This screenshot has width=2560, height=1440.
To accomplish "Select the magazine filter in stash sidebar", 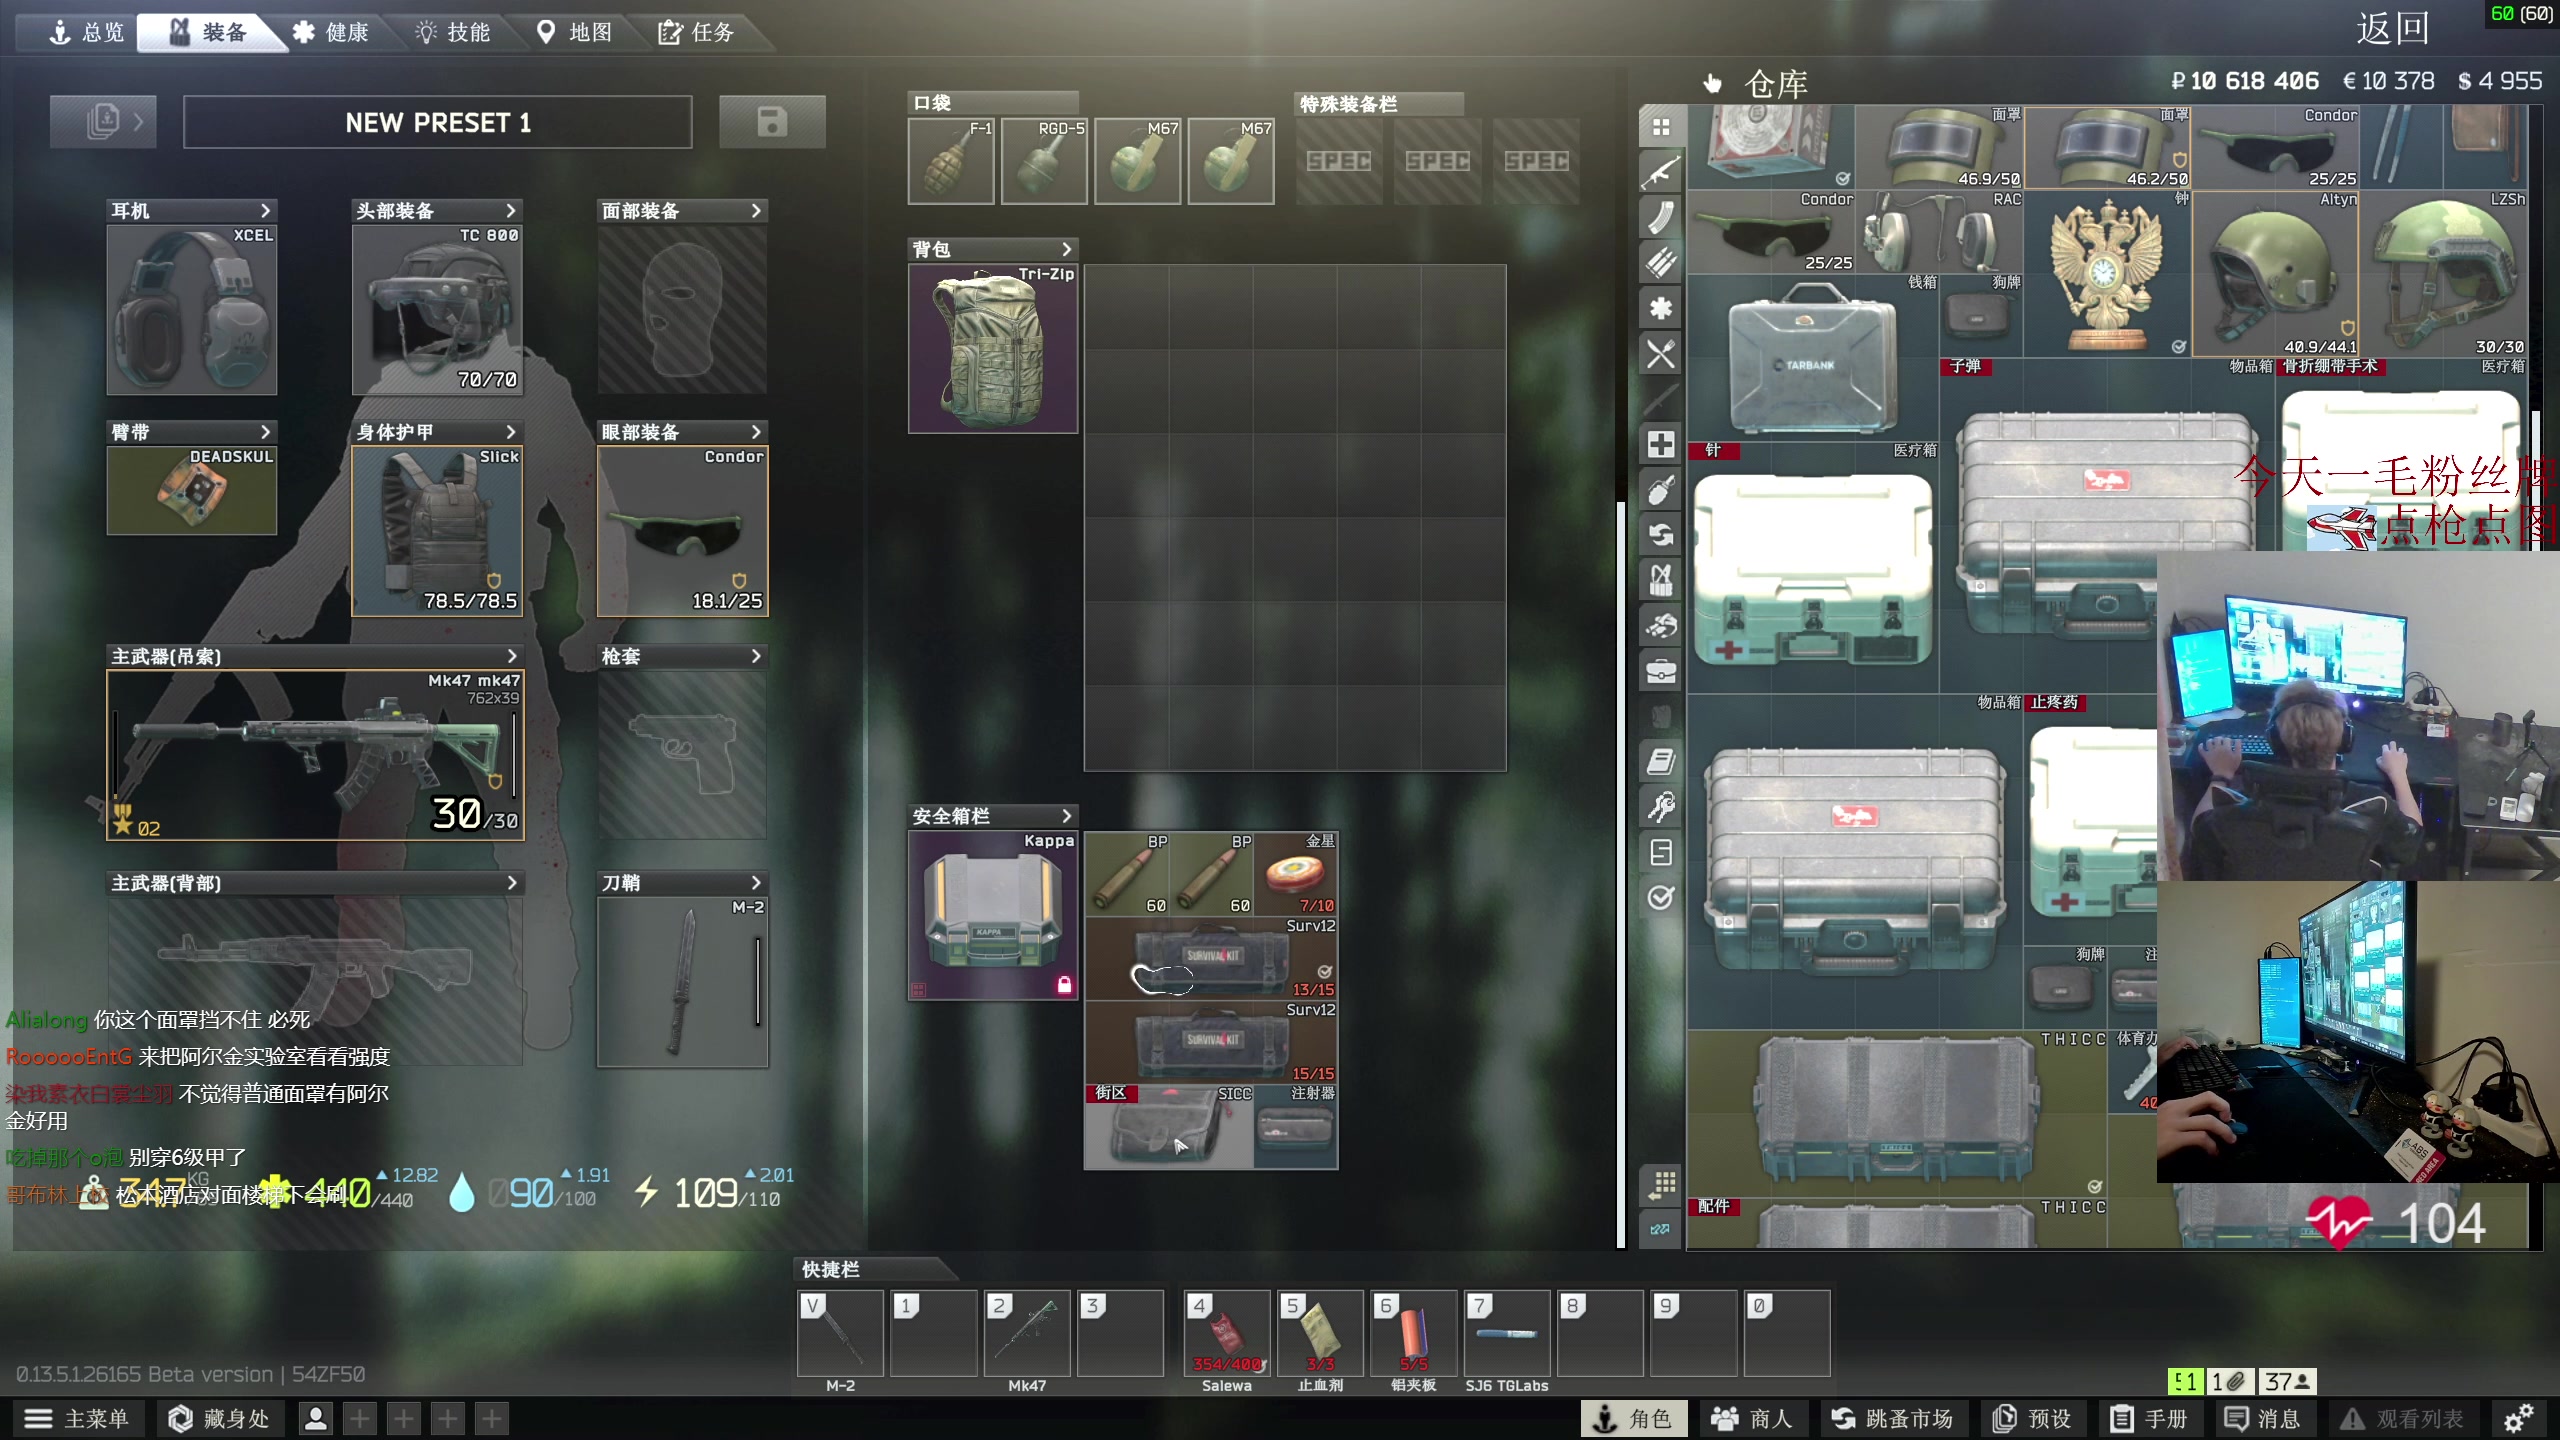I will coord(1661,217).
